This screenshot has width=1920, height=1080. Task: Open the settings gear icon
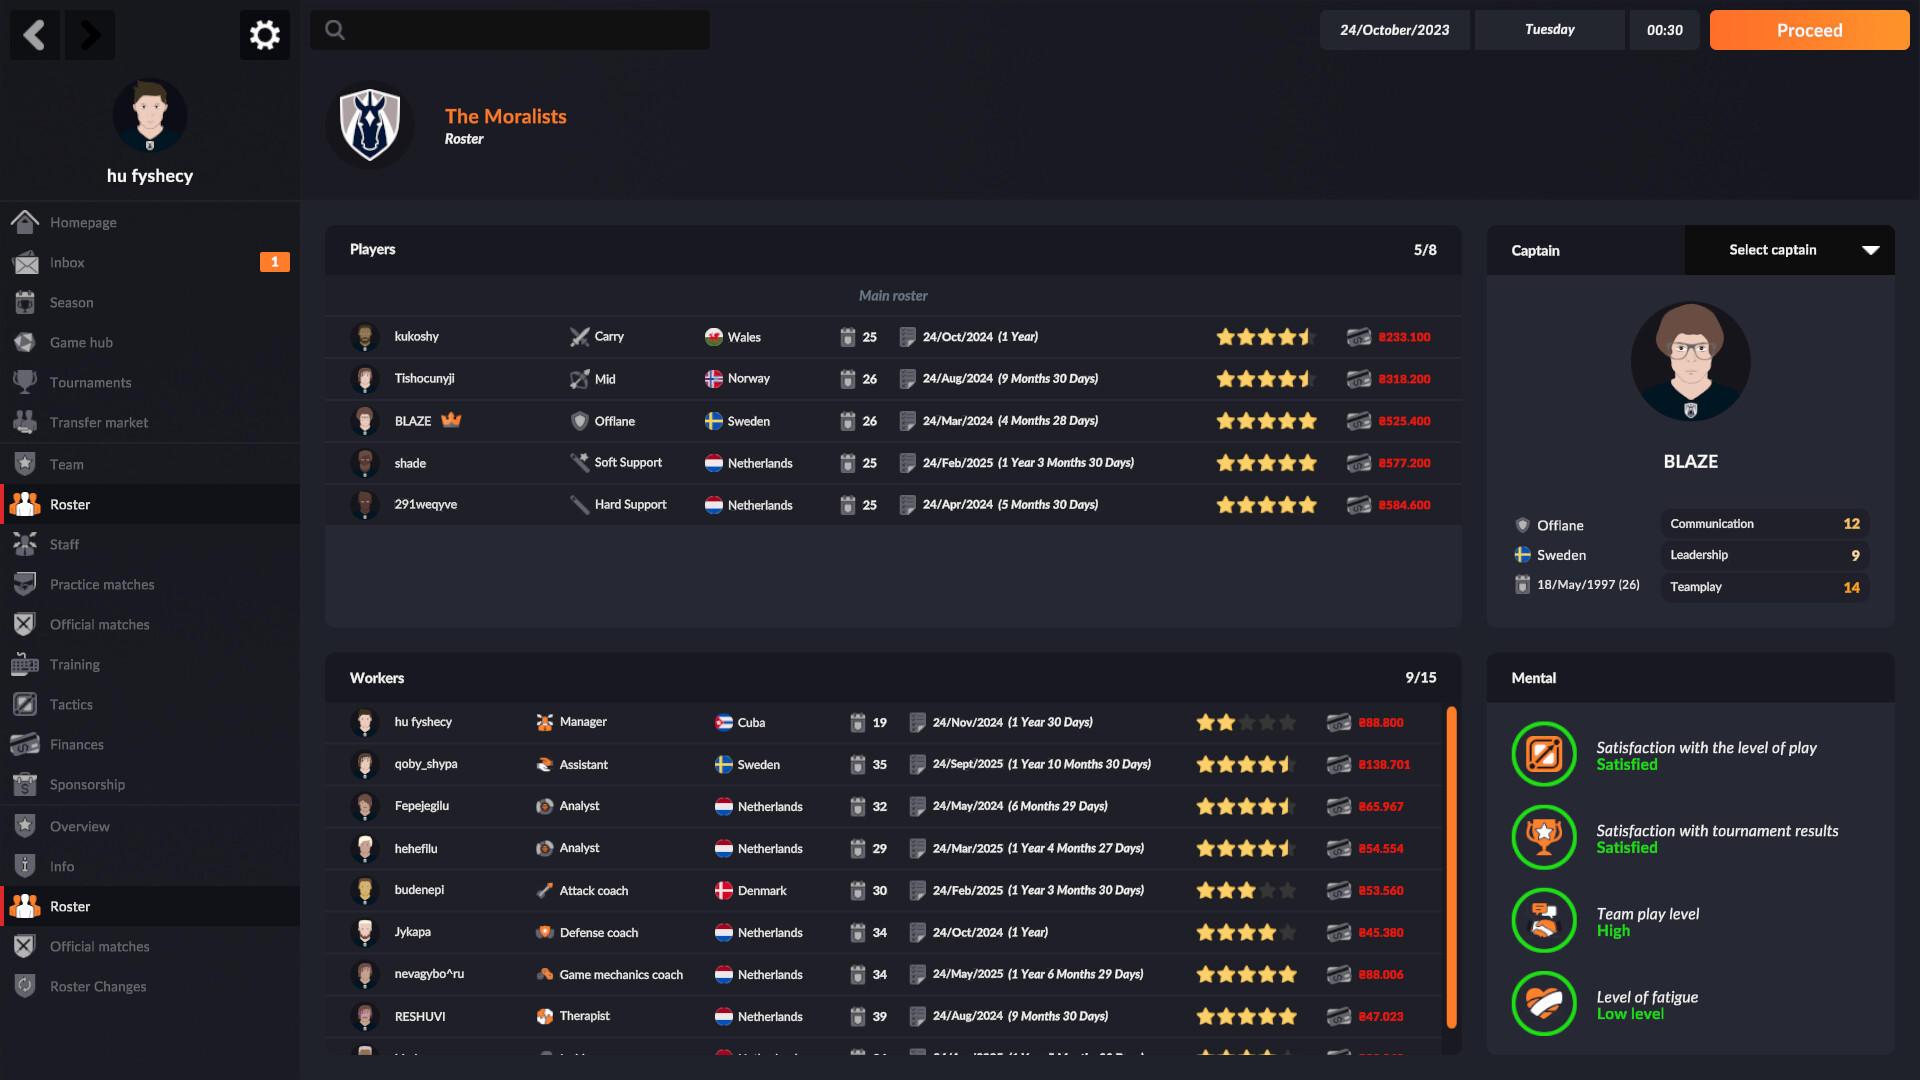click(x=264, y=34)
